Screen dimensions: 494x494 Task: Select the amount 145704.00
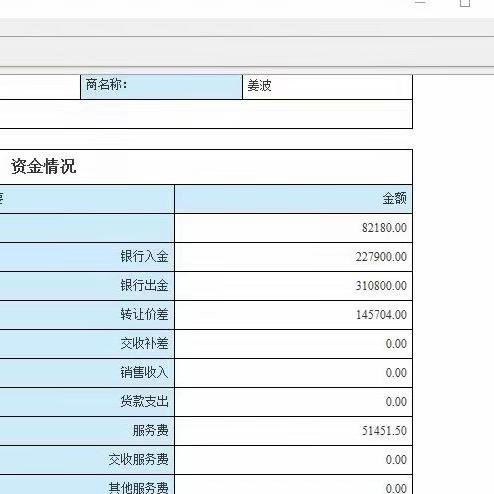coord(381,315)
